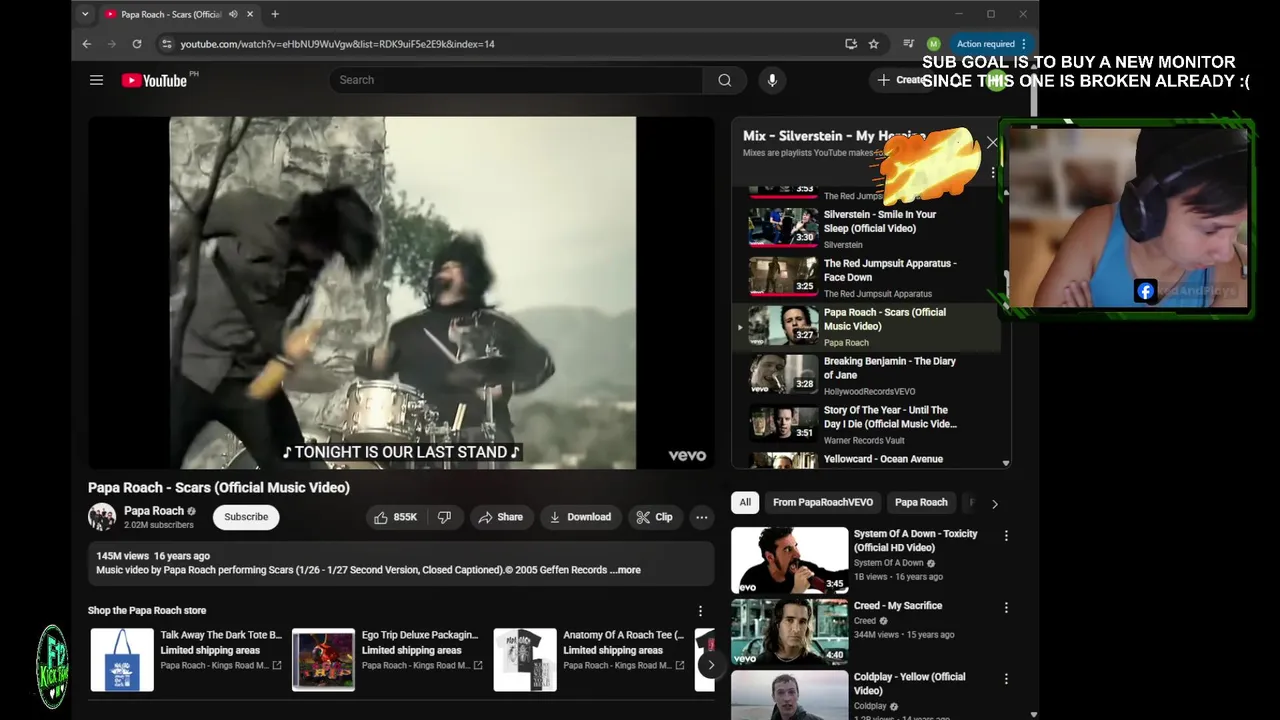Go back with browser back arrow

coord(87,44)
